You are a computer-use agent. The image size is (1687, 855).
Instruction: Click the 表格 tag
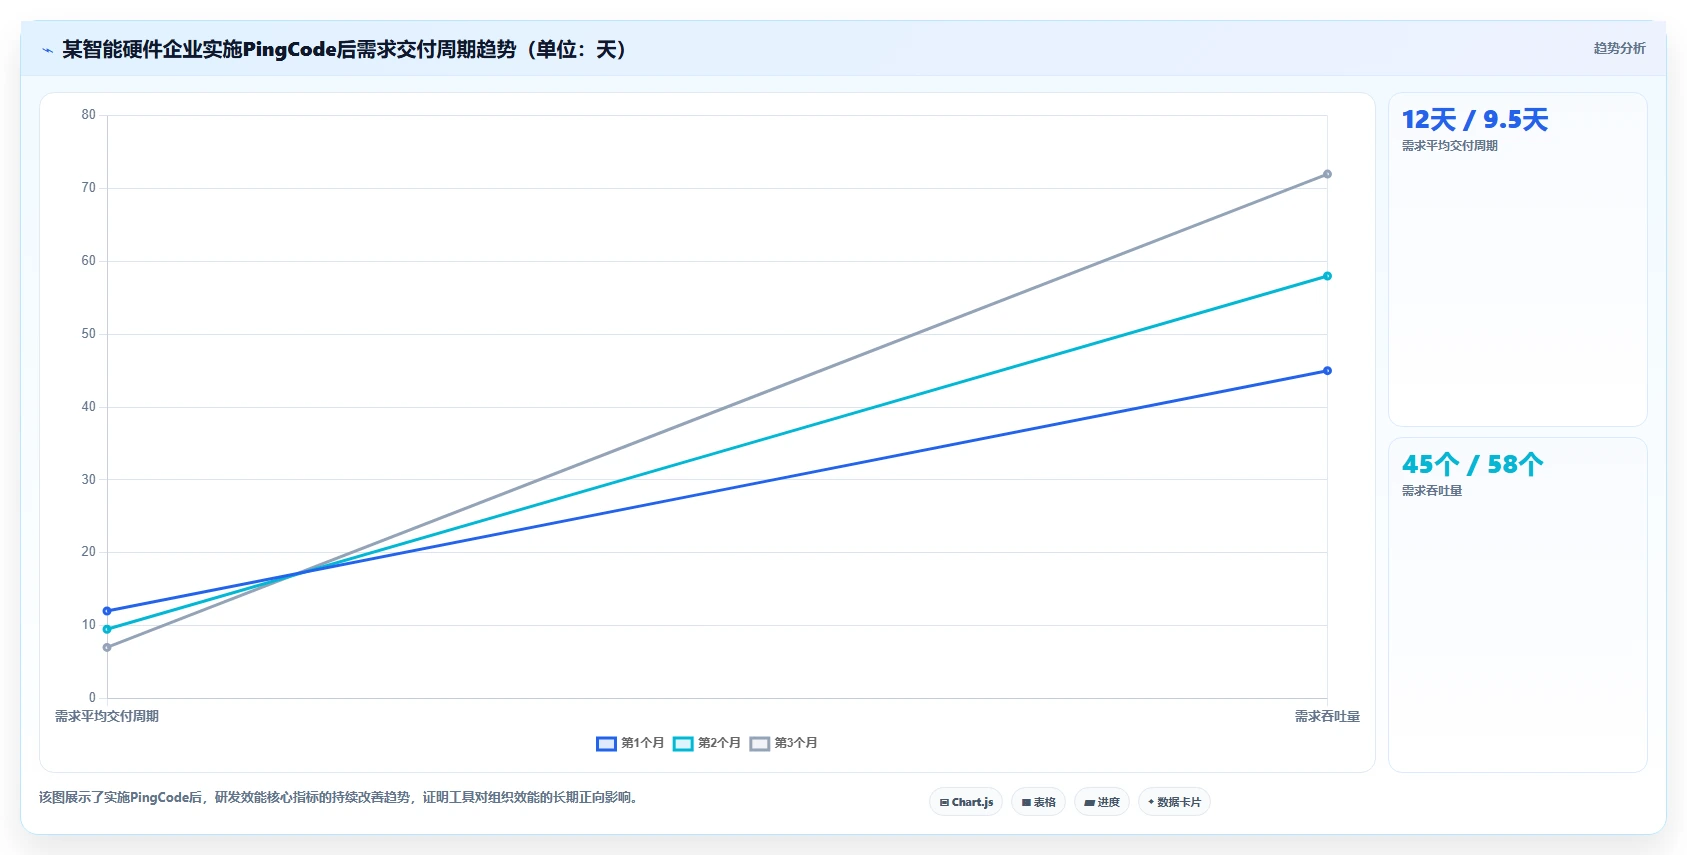click(x=1039, y=802)
